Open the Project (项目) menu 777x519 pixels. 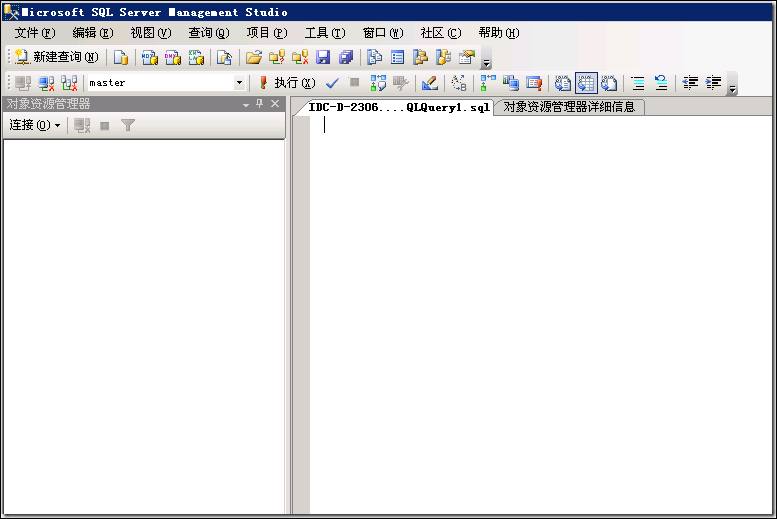click(x=267, y=33)
